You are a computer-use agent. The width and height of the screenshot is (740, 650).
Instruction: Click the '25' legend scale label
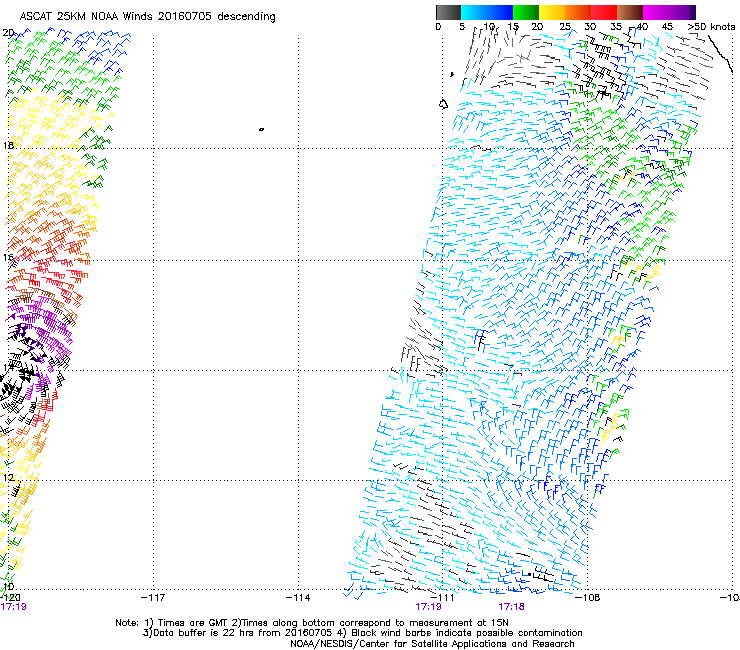coord(565,27)
